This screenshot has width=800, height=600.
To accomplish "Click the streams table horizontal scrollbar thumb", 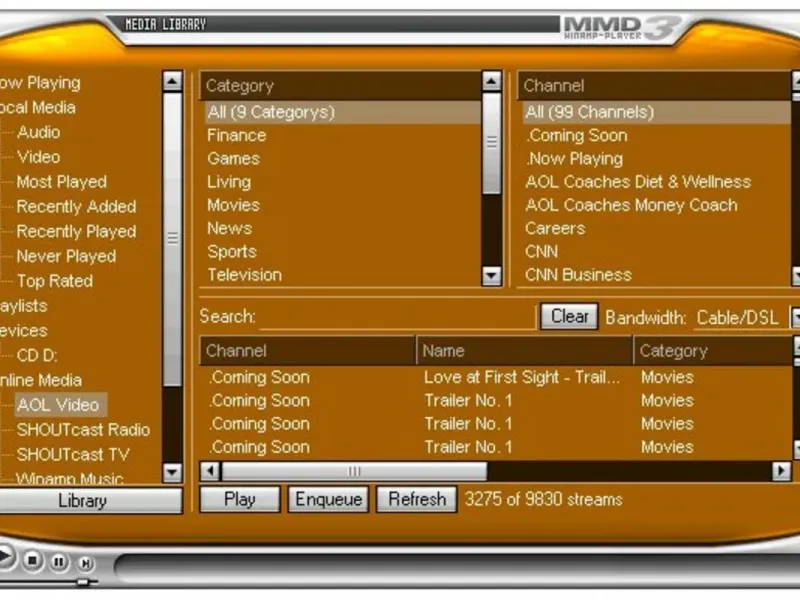I will coord(354,471).
